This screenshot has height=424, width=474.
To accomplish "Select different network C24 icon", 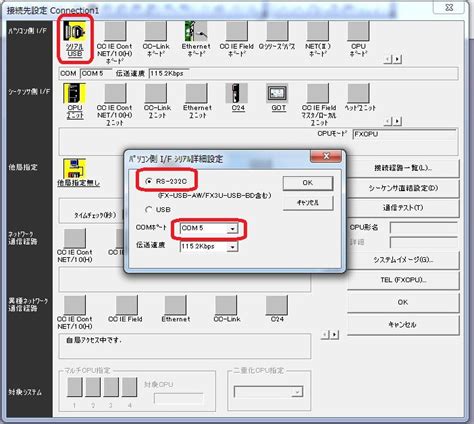I will tap(277, 305).
